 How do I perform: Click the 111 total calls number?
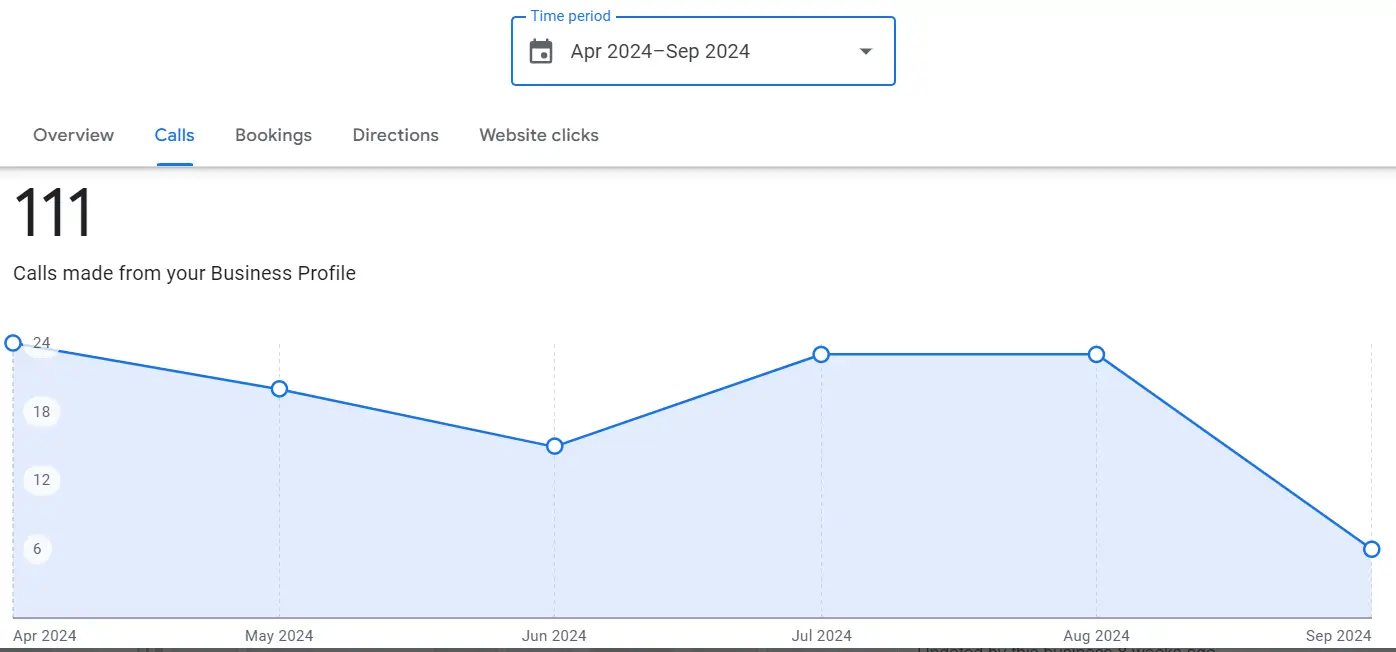[53, 213]
